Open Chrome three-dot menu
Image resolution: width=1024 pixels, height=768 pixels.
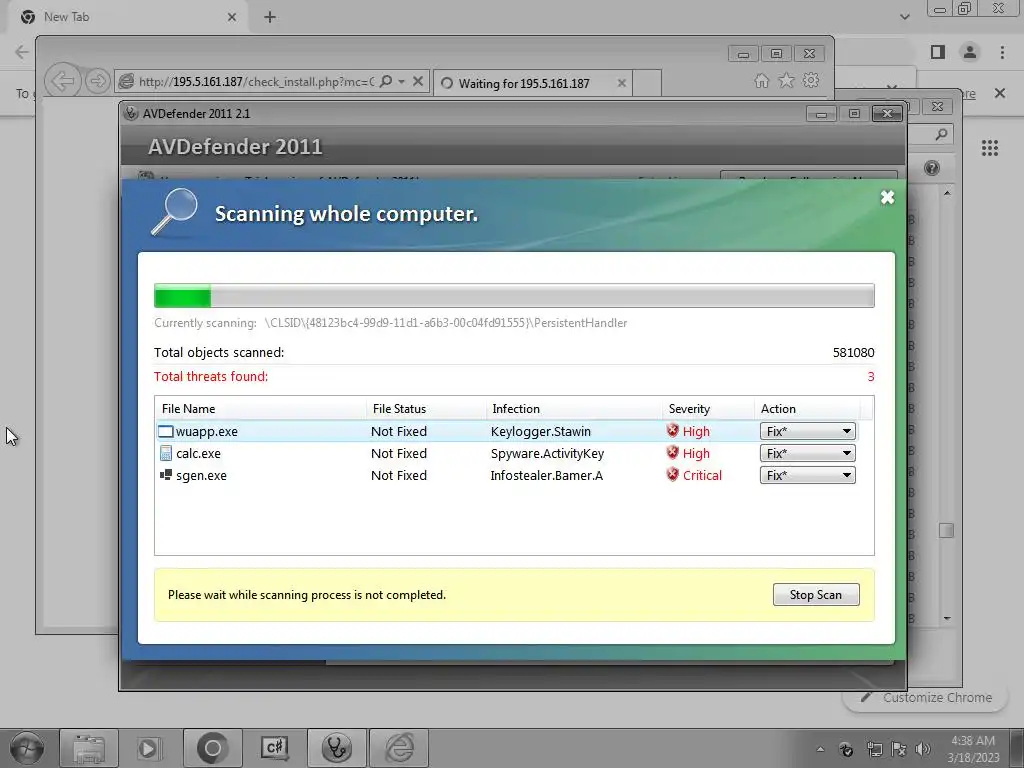1002,52
